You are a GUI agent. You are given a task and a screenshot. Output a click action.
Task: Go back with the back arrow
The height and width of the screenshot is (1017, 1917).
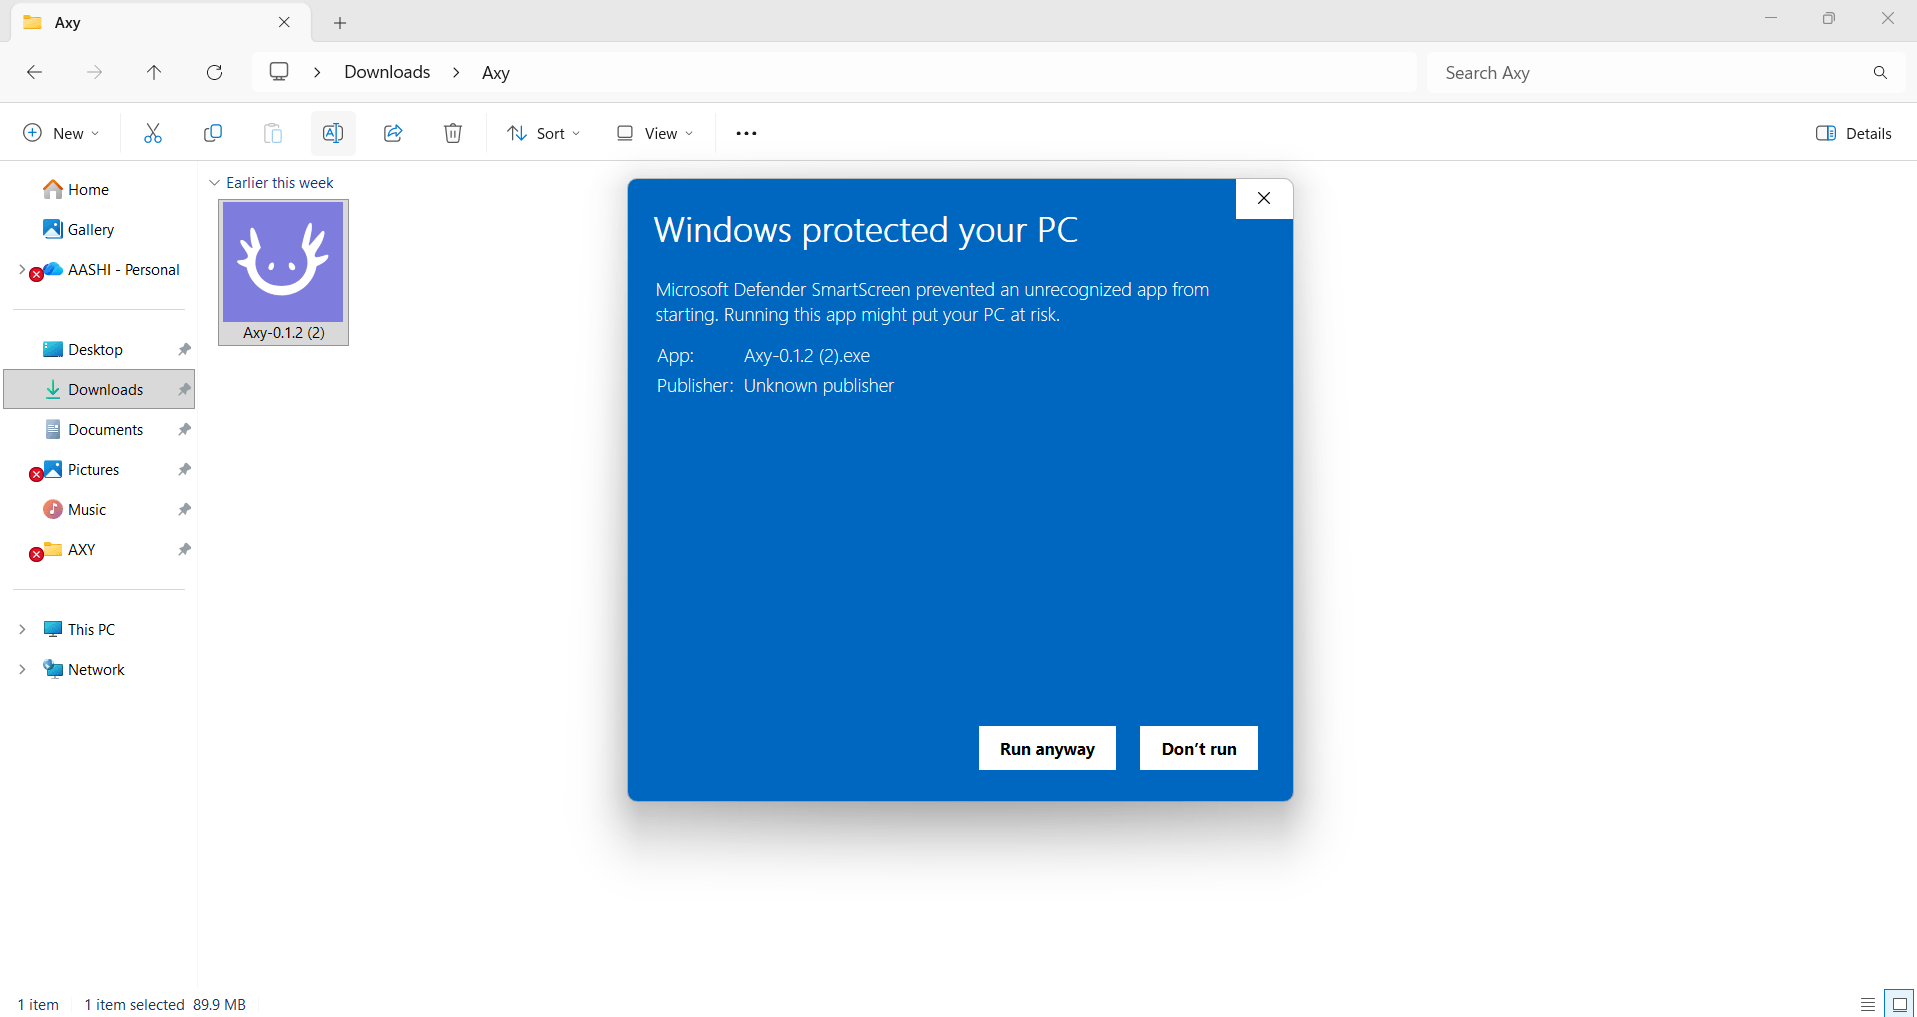[x=34, y=72]
